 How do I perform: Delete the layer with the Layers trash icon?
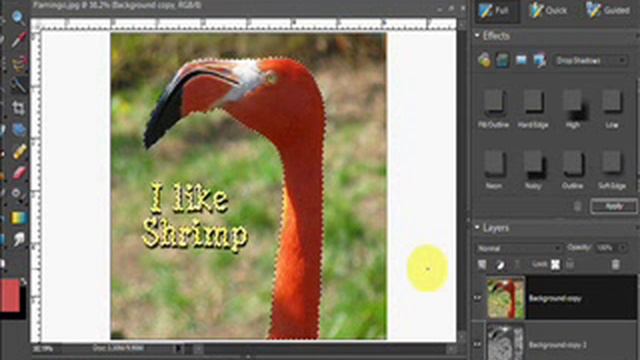point(616,264)
